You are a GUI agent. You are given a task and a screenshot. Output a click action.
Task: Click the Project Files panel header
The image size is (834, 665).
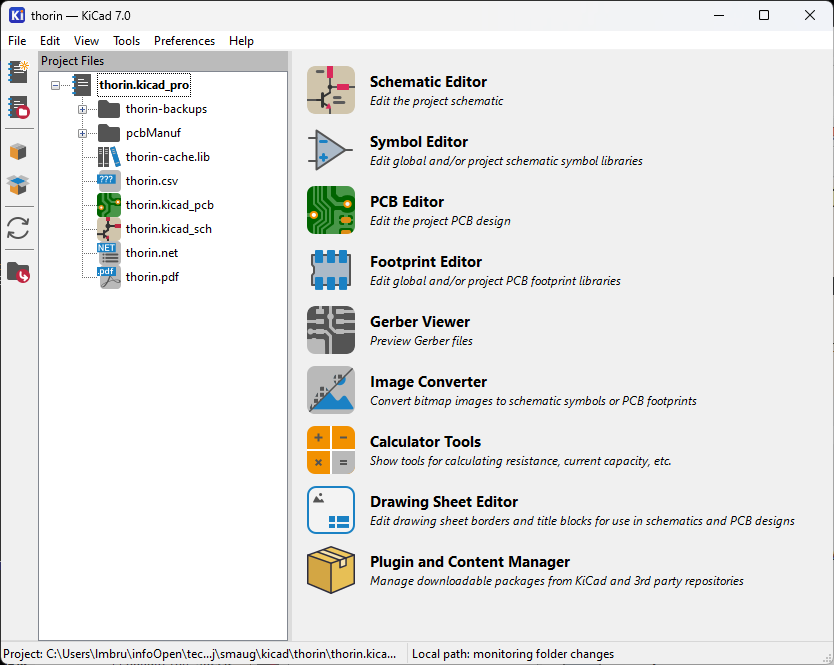tap(163, 61)
